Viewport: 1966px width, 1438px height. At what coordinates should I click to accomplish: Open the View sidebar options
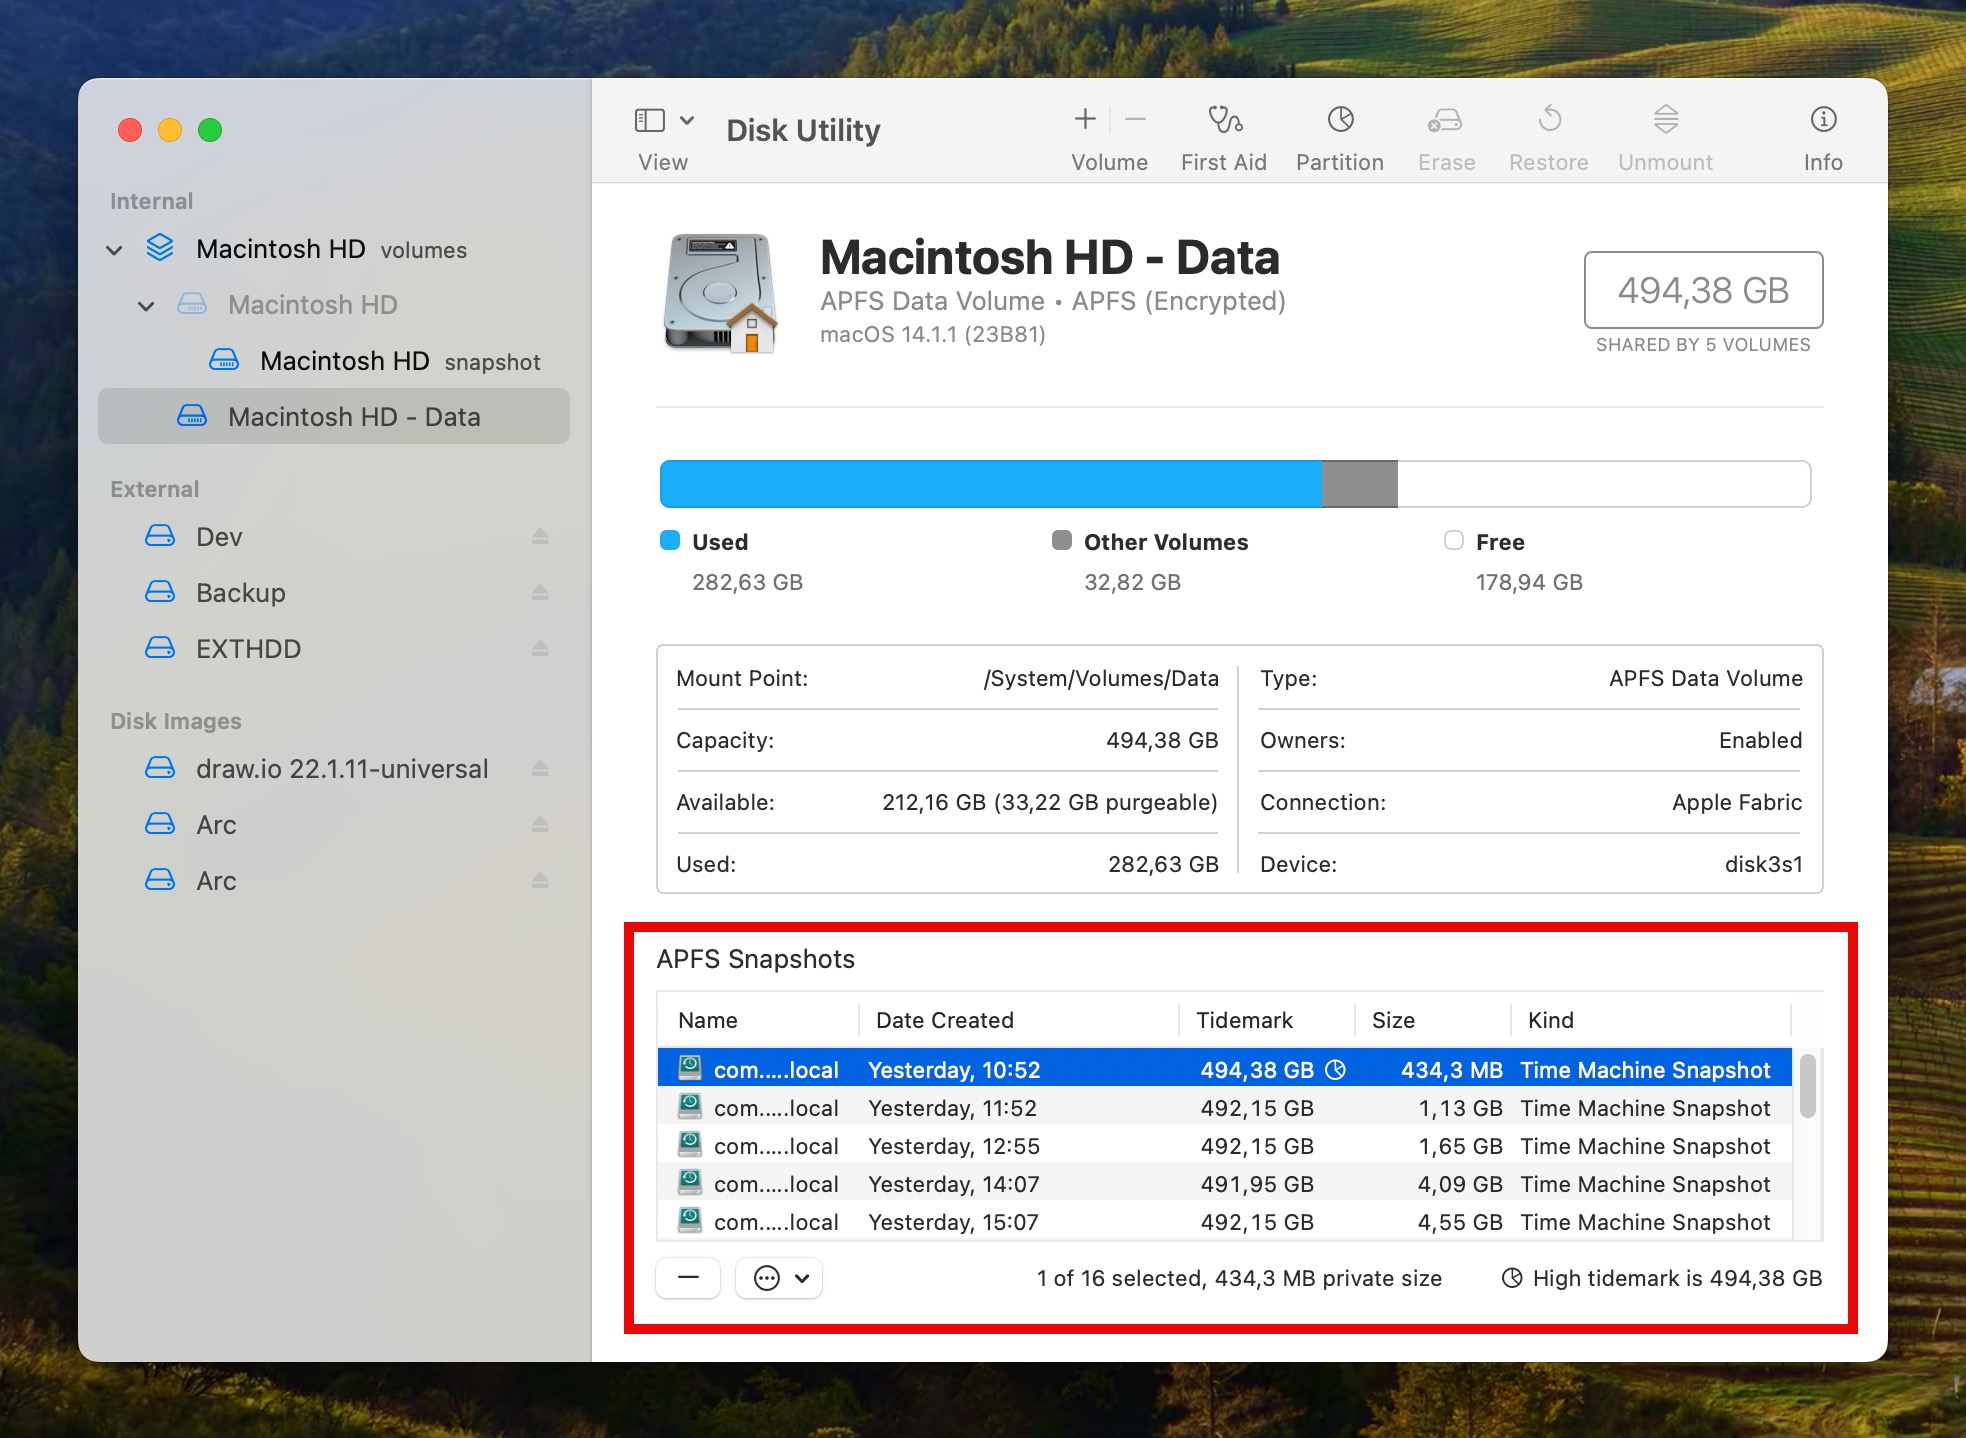pos(650,121)
